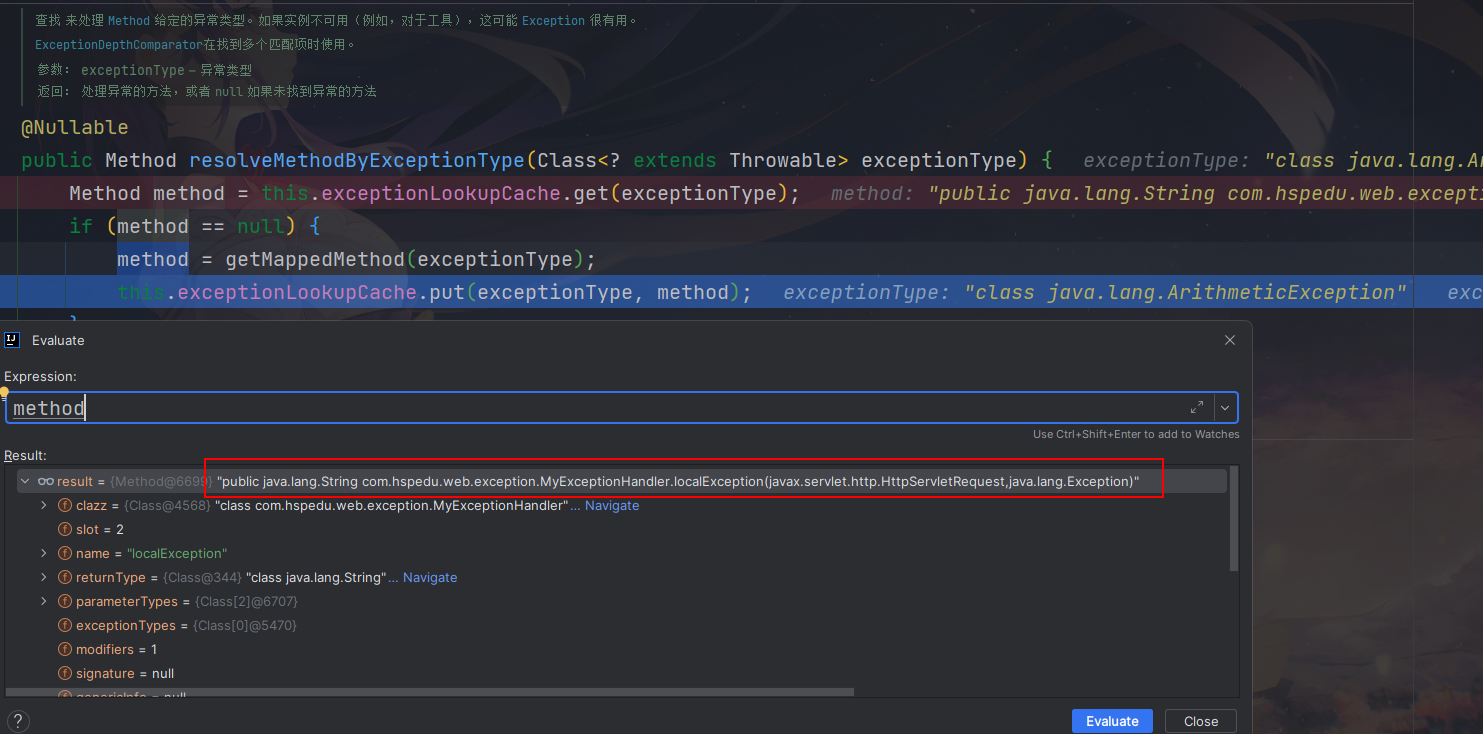Click Navigate link on the returnType row

point(430,577)
